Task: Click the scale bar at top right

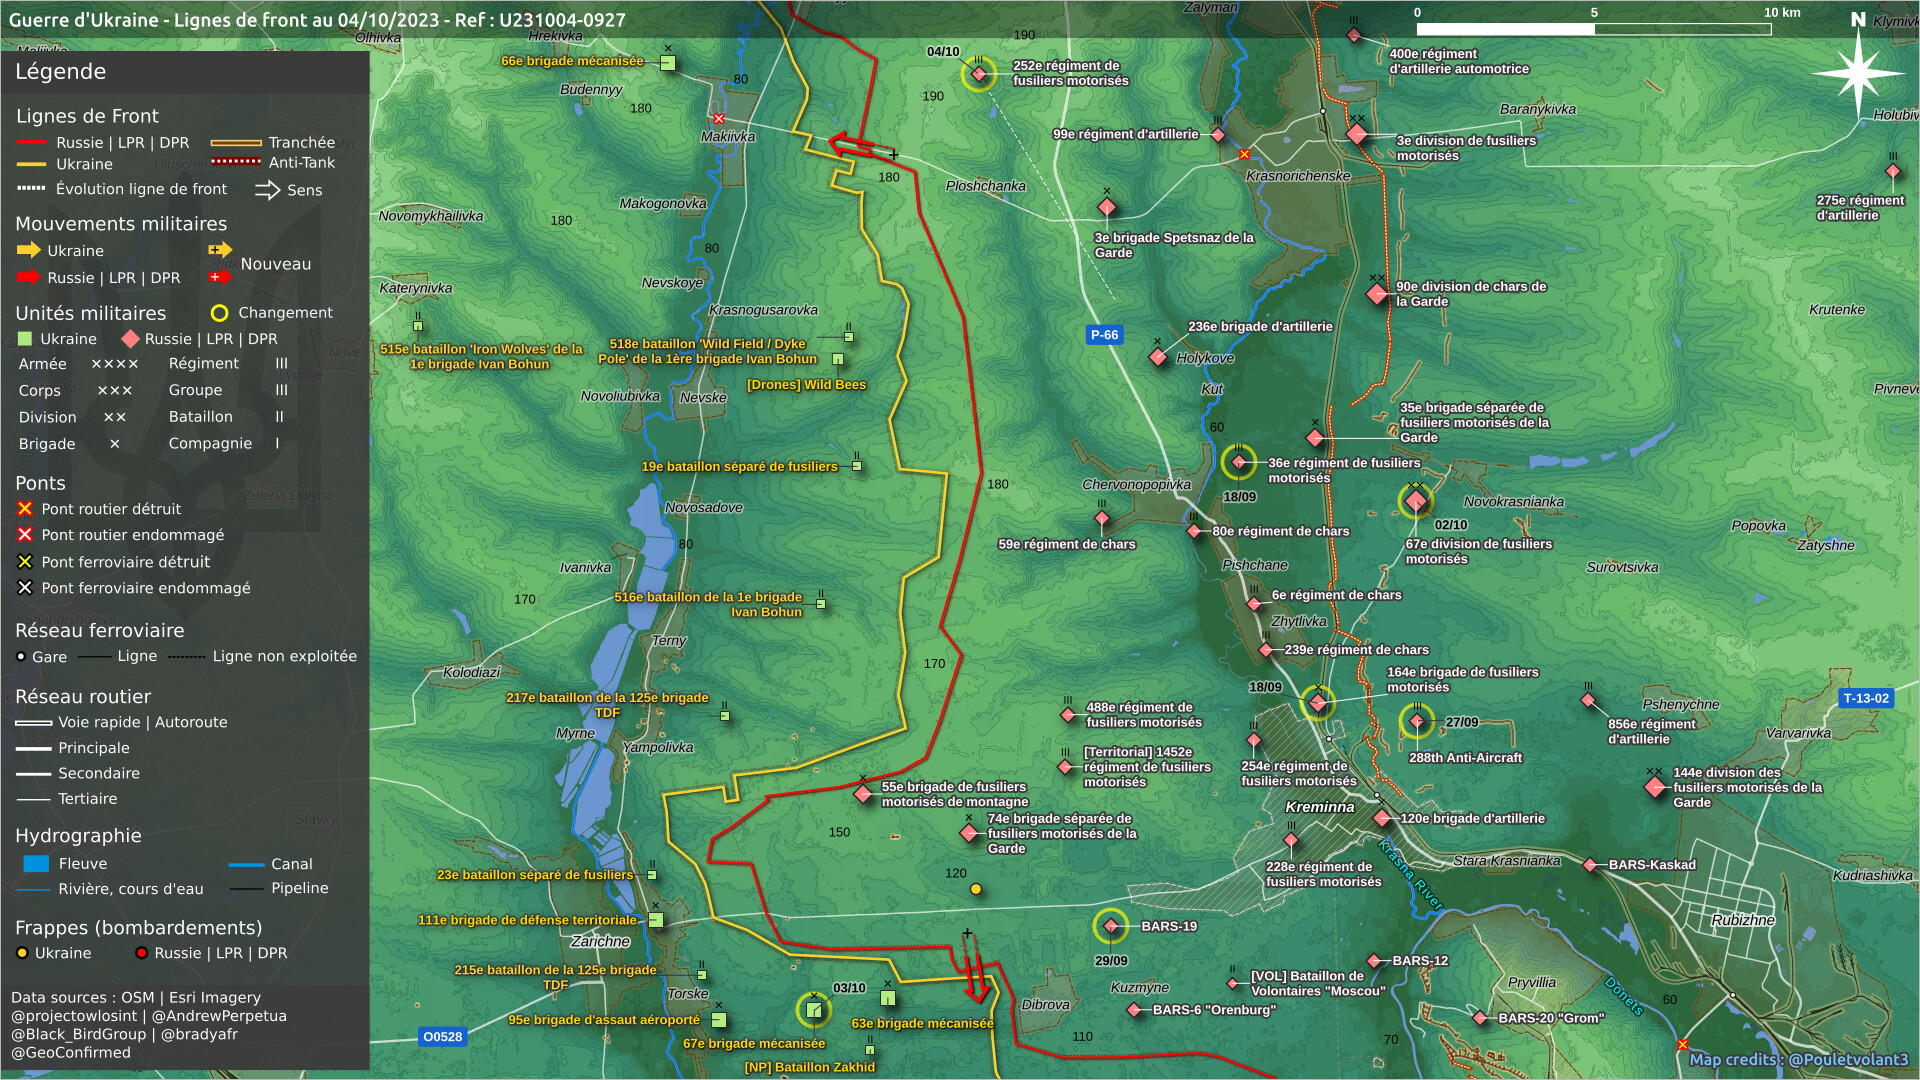Action: [x=1593, y=29]
